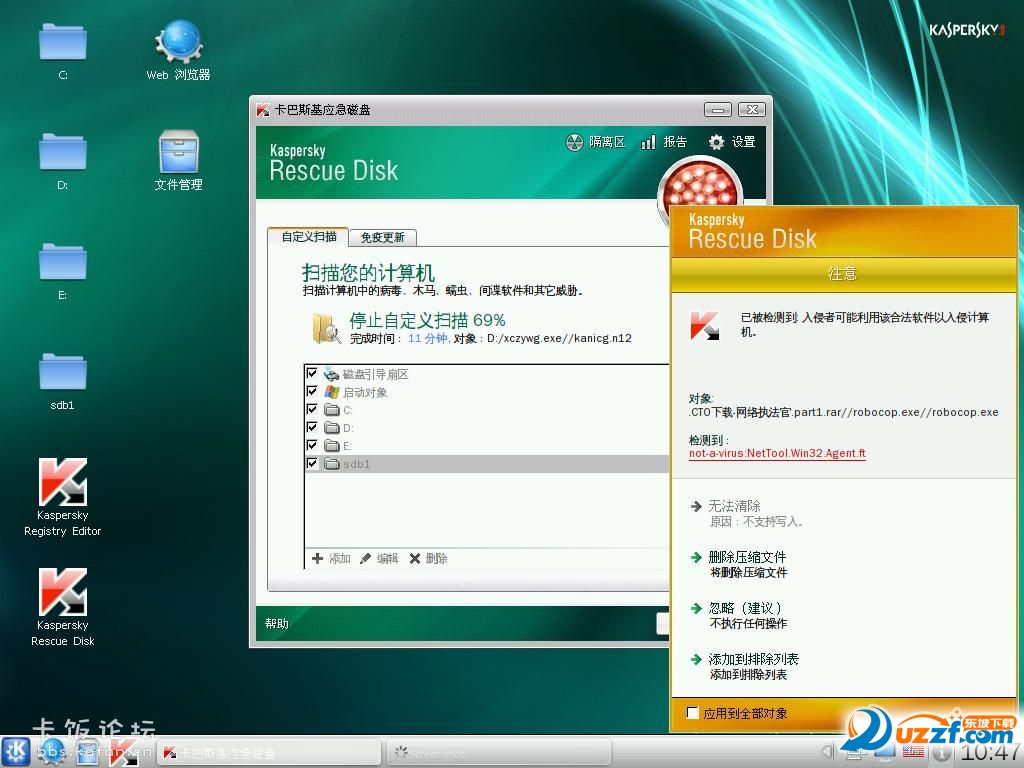Image resolution: width=1024 pixels, height=768 pixels.
Task: Open 报告 reports in Rescue Disk header
Action: (664, 142)
